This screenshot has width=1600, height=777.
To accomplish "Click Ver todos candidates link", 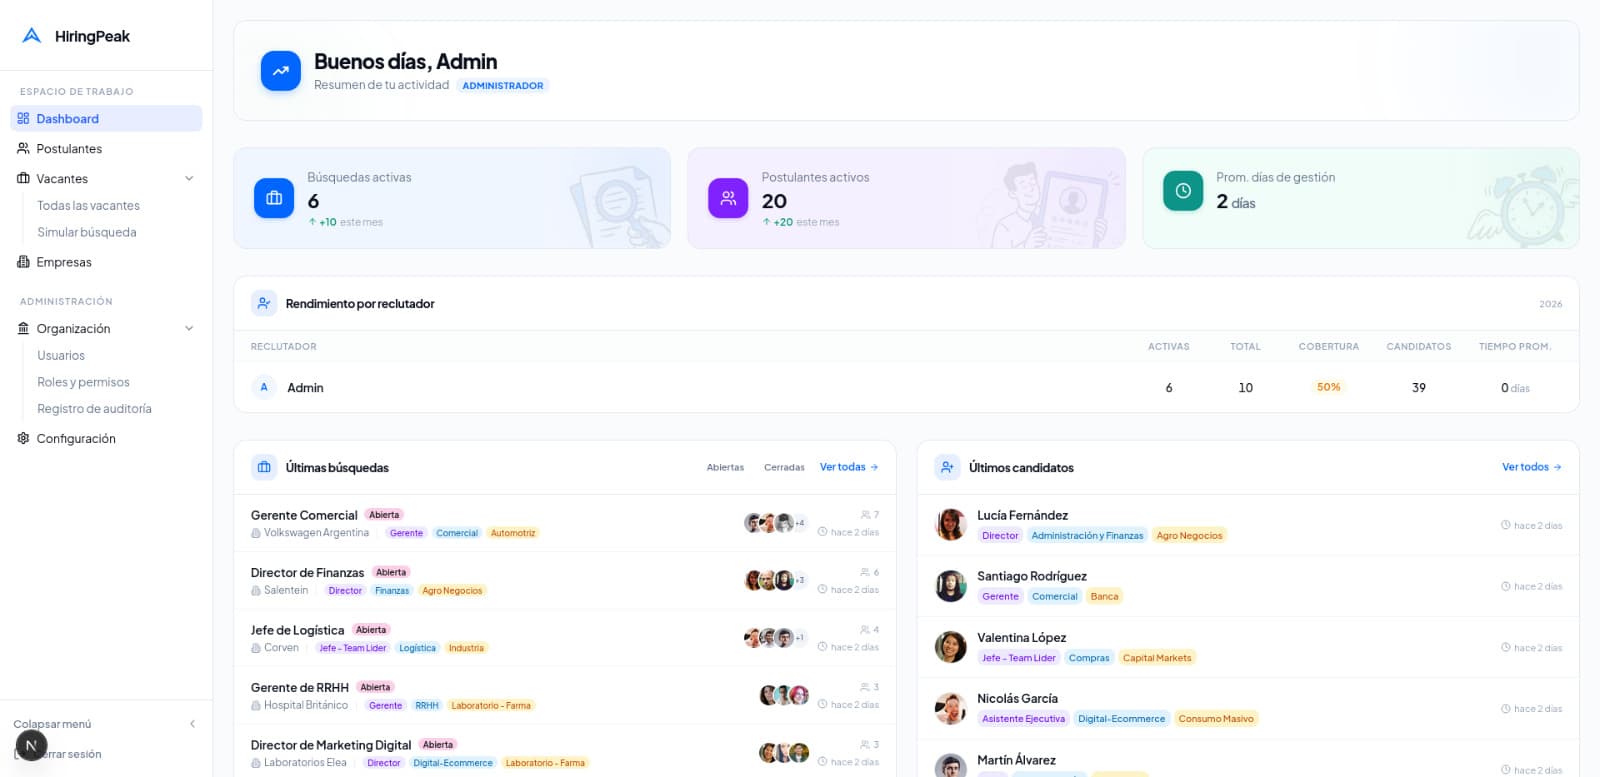I will (x=1532, y=467).
